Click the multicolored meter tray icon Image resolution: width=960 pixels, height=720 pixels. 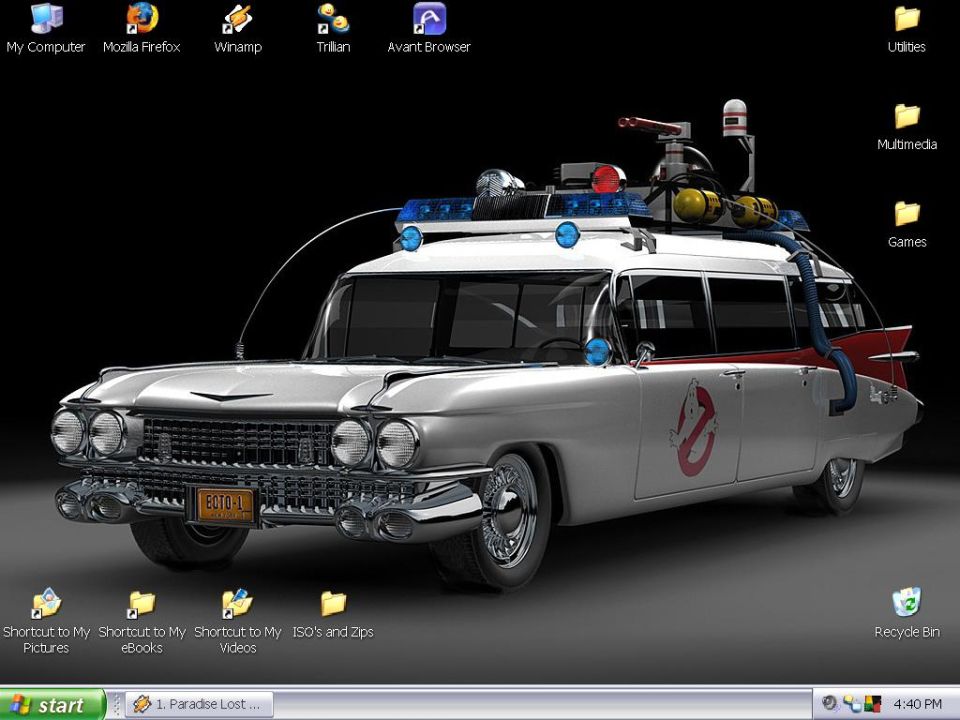(872, 703)
